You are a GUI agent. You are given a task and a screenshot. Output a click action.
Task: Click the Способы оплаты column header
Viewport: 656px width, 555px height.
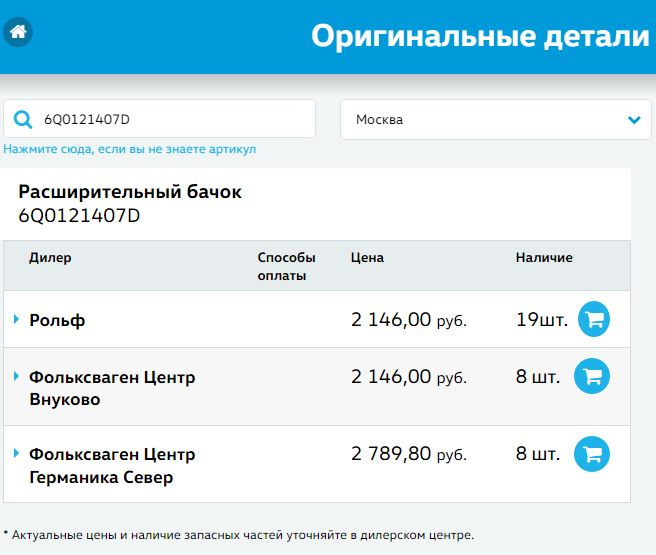[287, 266]
